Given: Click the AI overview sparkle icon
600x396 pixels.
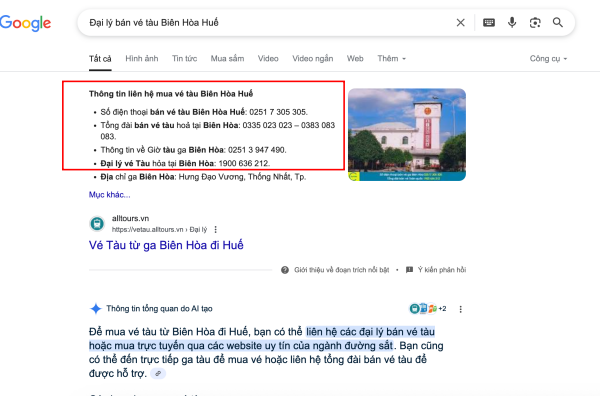Looking at the screenshot, I should coord(96,309).
